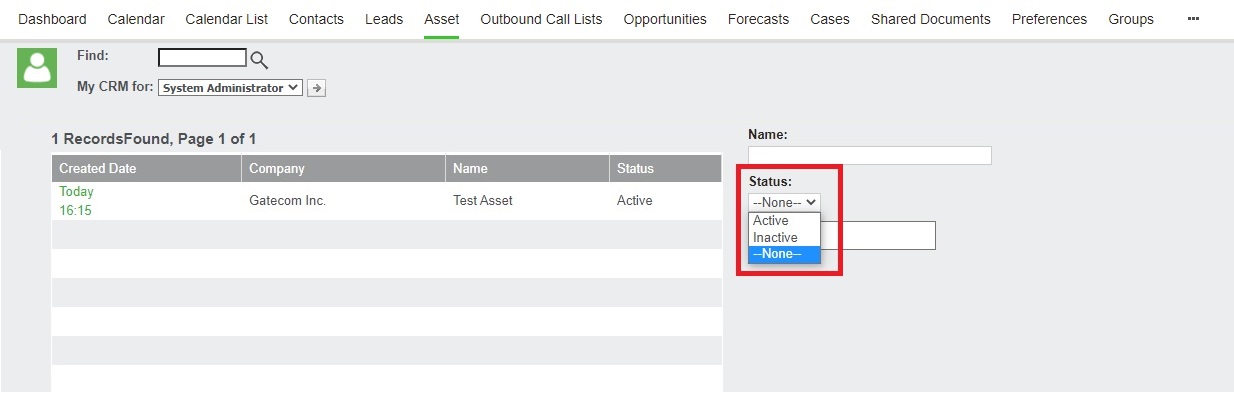Go to the Dashboard tab
1234x394 pixels.
point(53,19)
